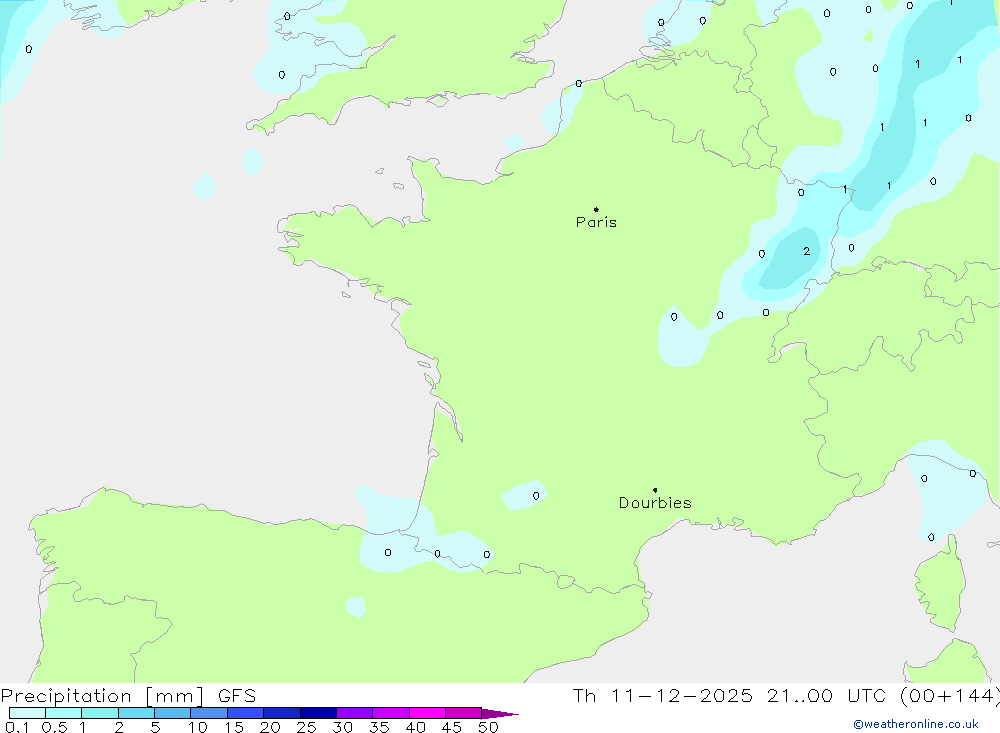Click the 20–25 mm legend swatch
This screenshot has width=1000, height=733.
pos(282,713)
